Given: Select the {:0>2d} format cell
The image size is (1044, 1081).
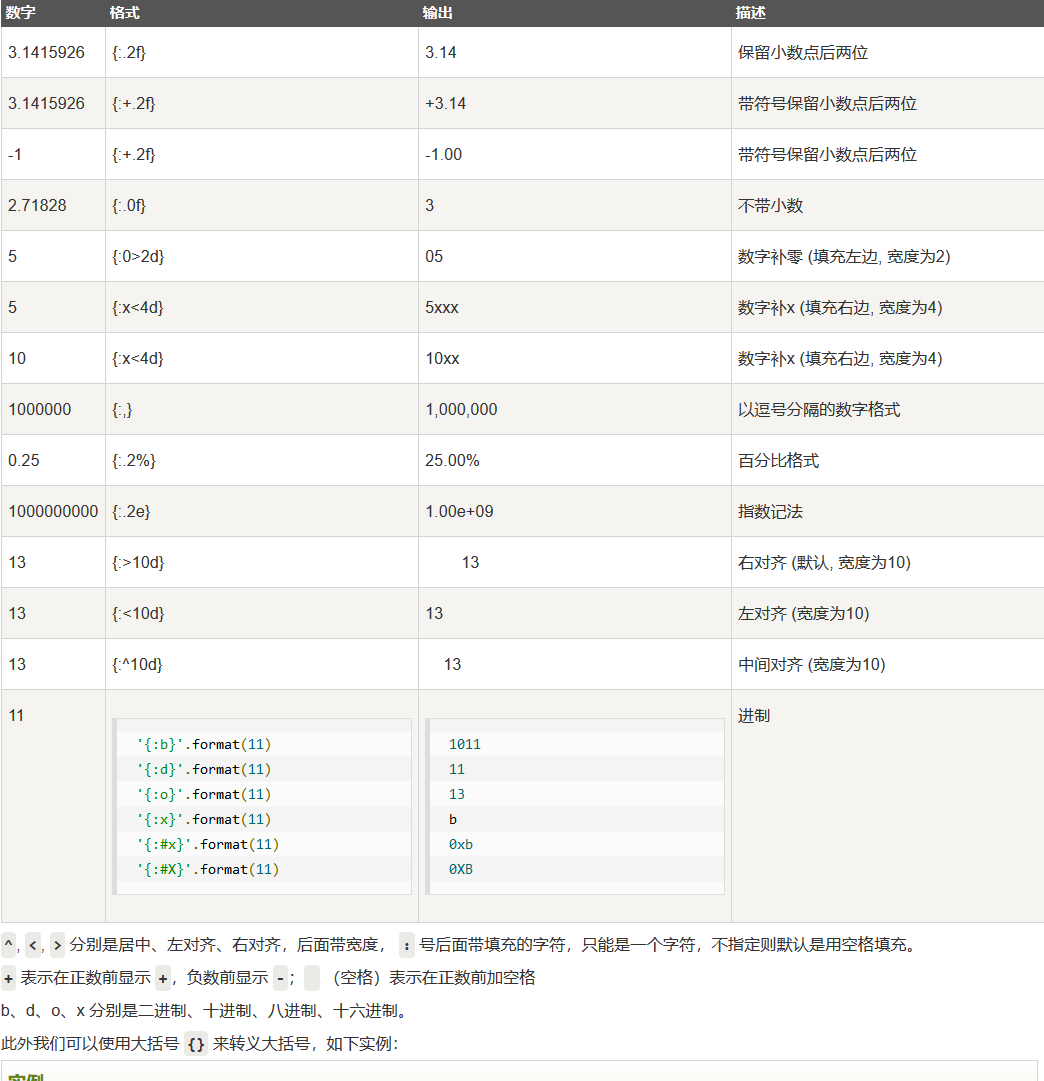Looking at the screenshot, I should 262,256.
